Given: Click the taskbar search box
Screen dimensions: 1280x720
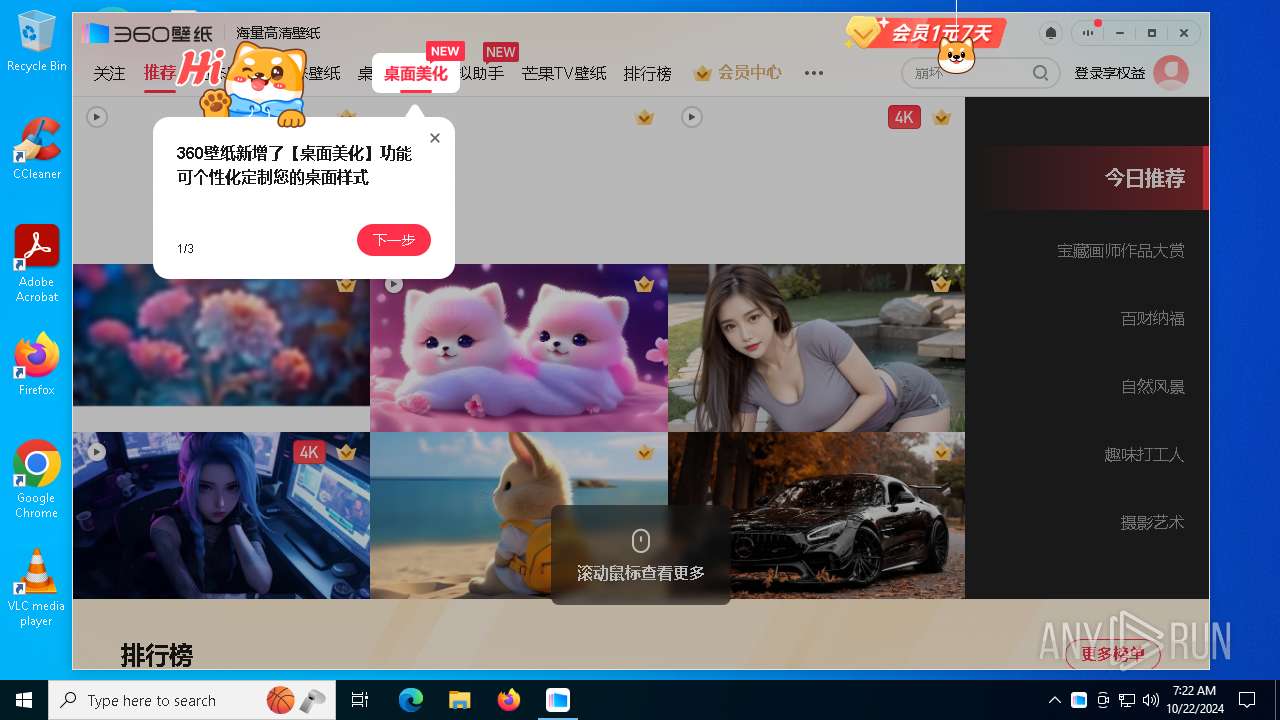Looking at the screenshot, I should point(192,700).
